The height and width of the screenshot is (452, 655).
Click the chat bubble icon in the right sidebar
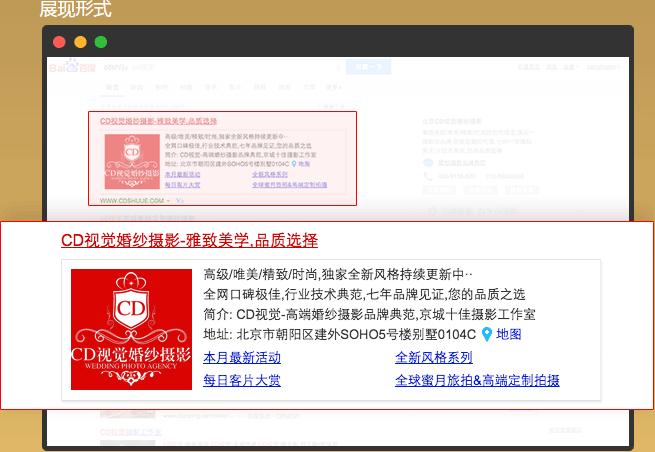[428, 163]
